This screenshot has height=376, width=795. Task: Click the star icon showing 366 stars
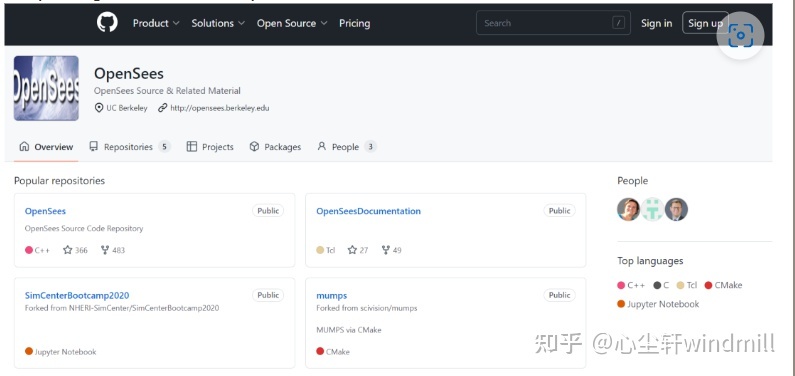(x=68, y=250)
